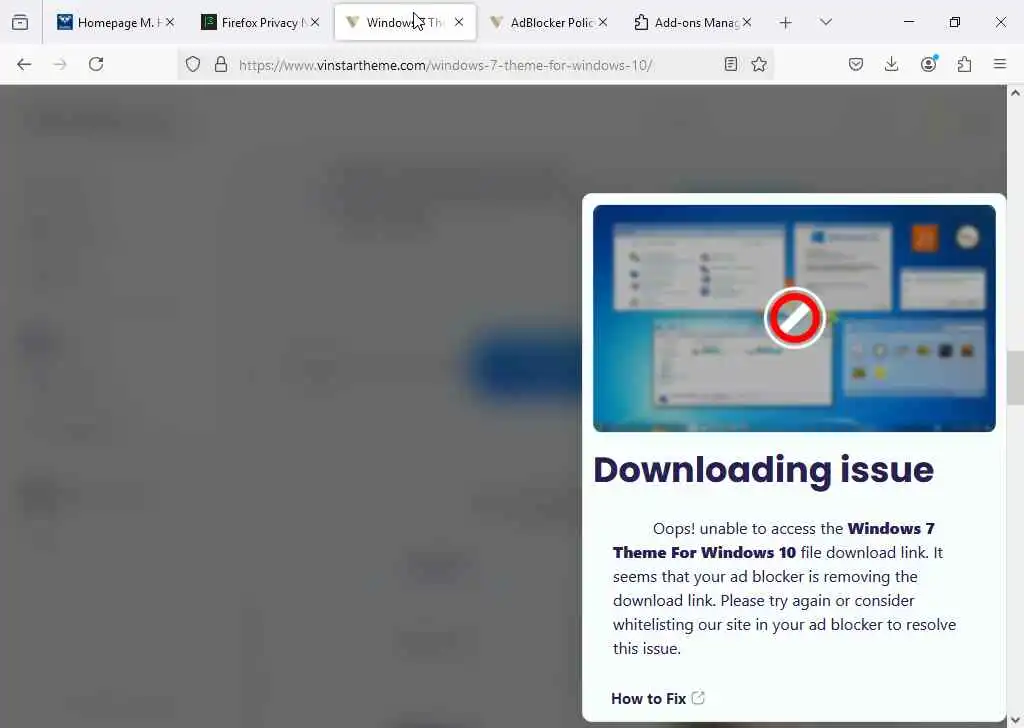Restore down the Firefox window
1024x728 pixels.
955,22
